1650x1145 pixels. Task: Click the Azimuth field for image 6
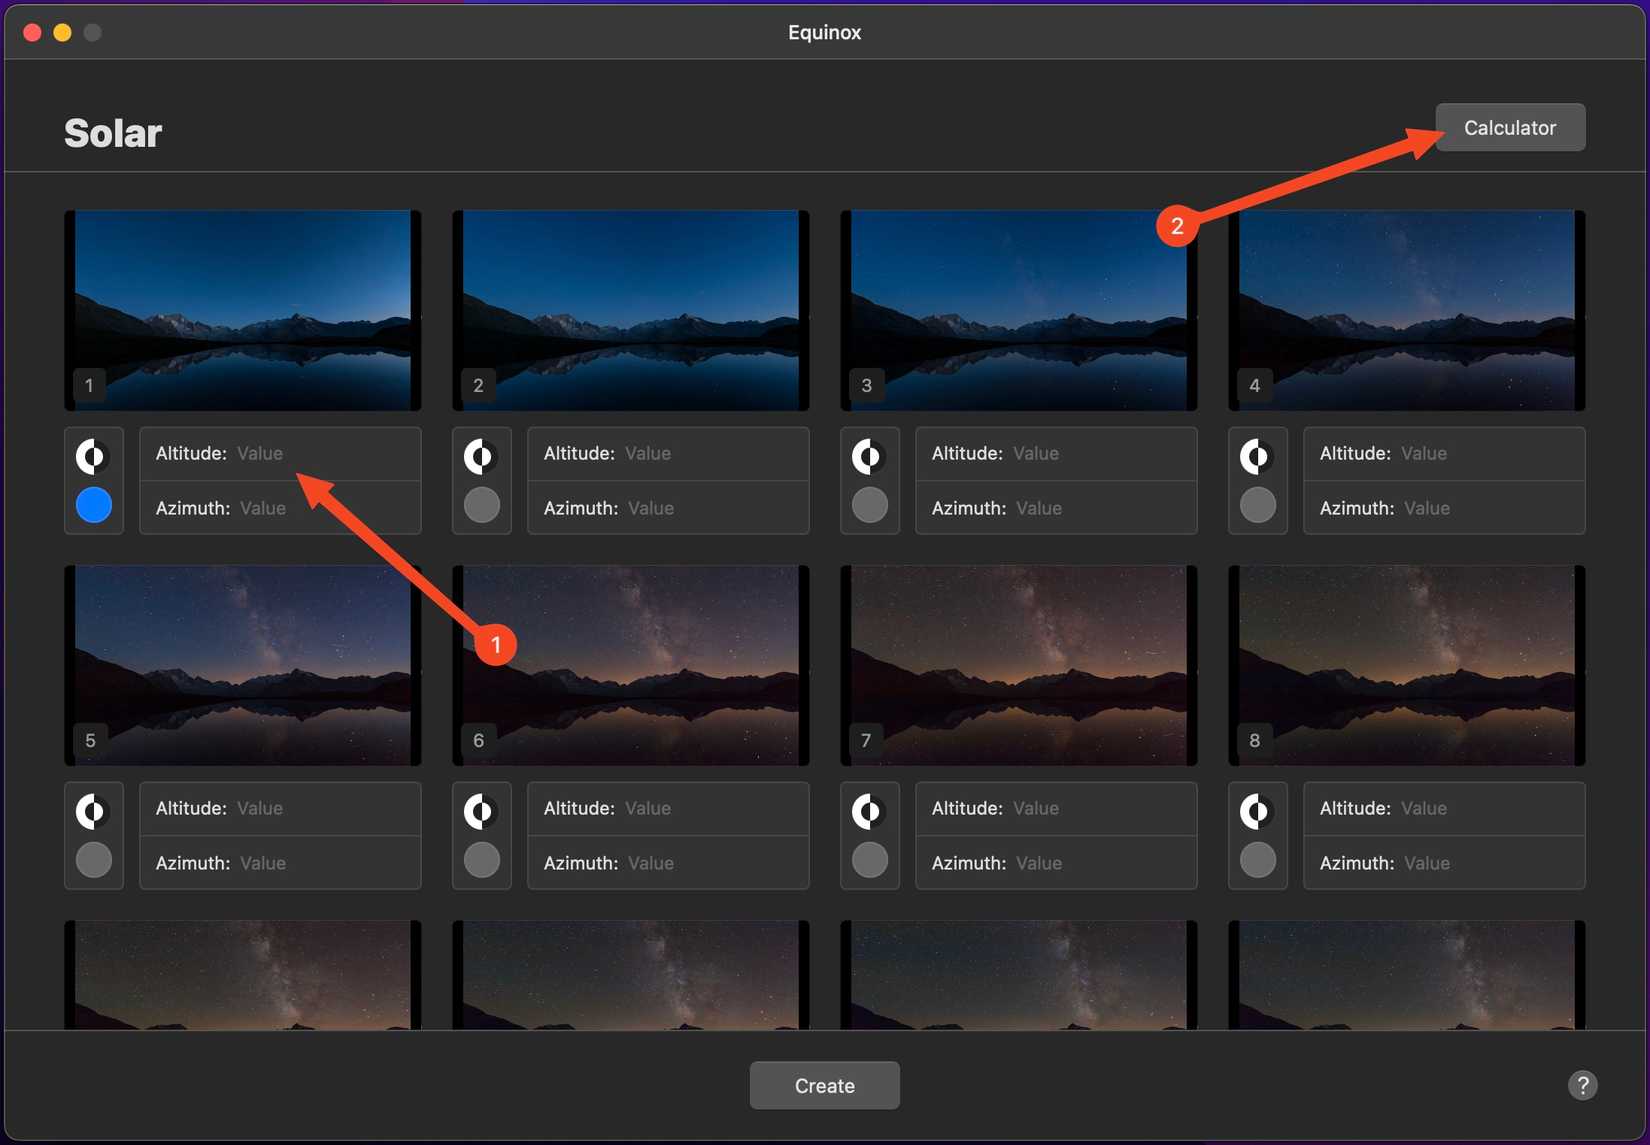668,863
